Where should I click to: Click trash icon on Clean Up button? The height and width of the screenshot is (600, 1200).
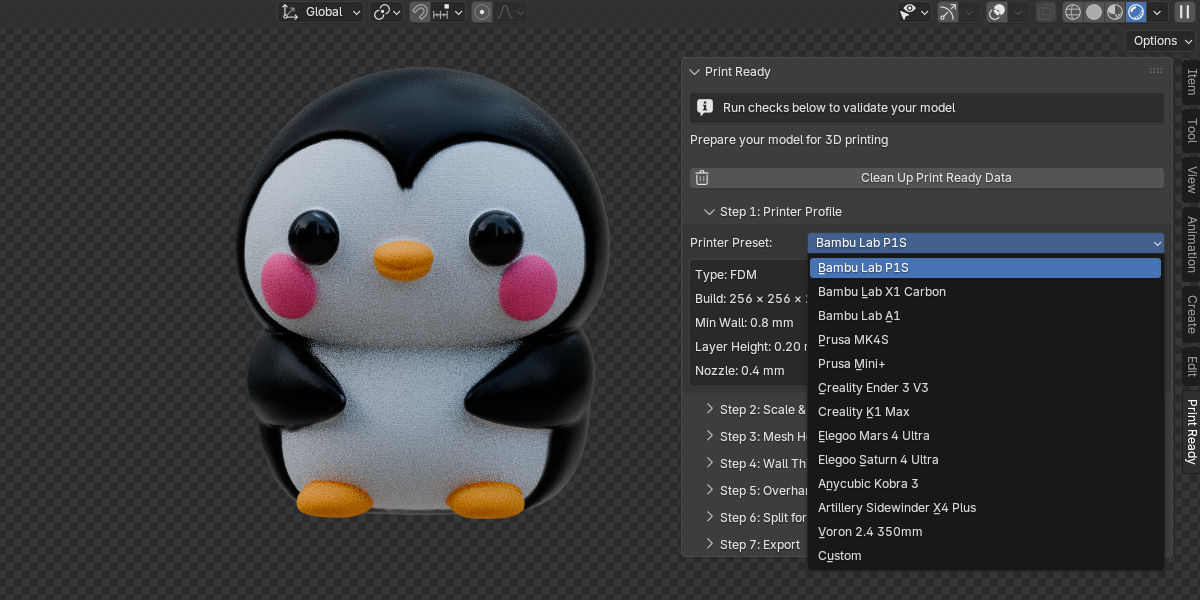tap(702, 178)
